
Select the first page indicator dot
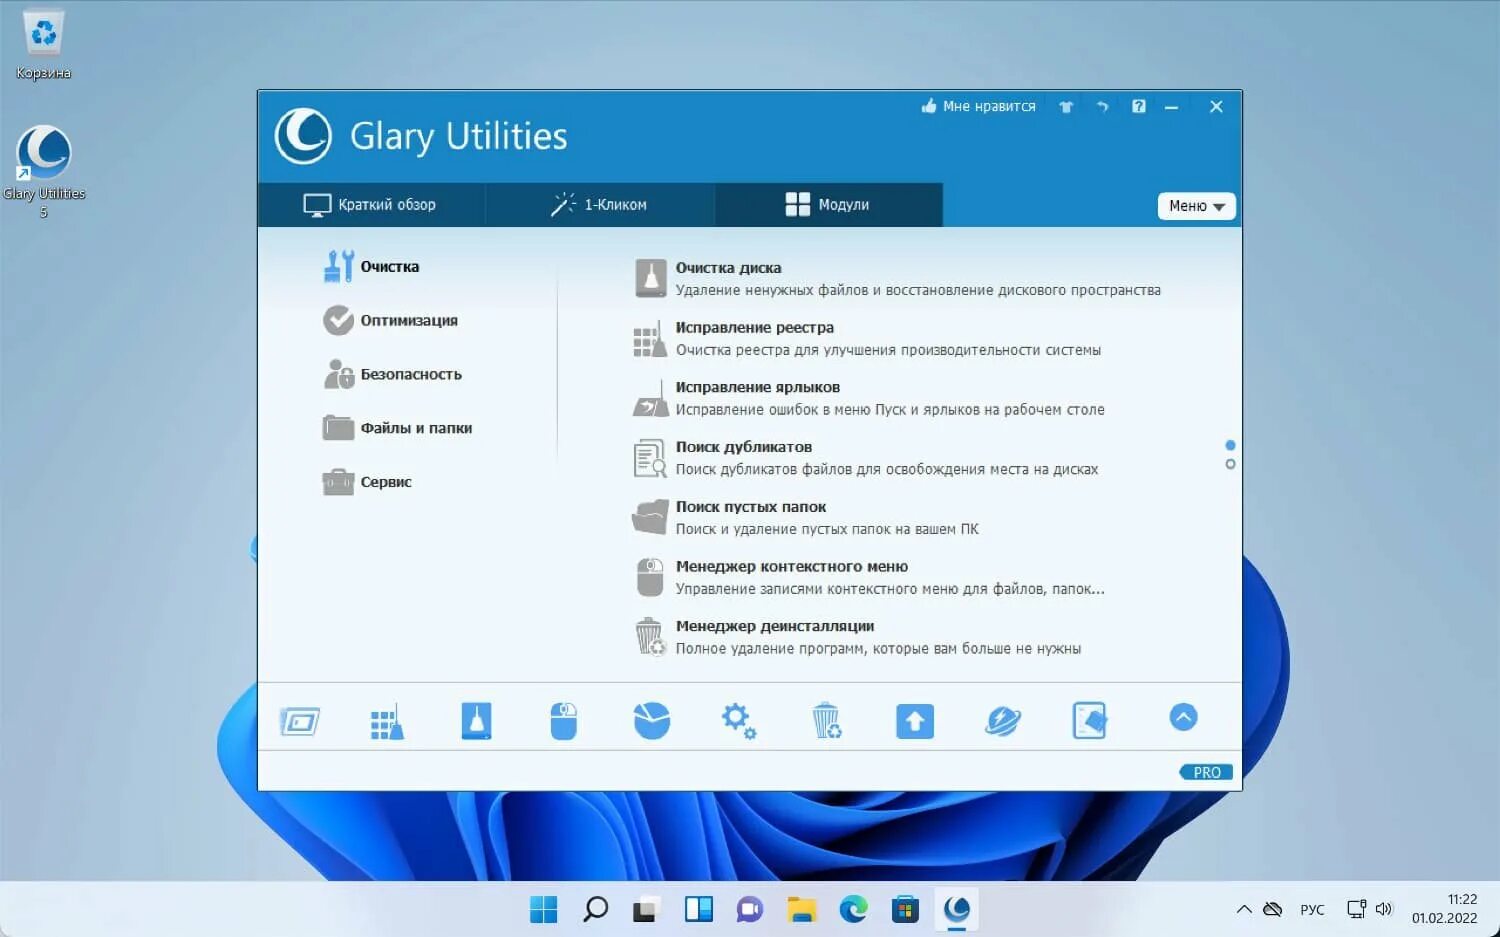pyautogui.click(x=1230, y=445)
